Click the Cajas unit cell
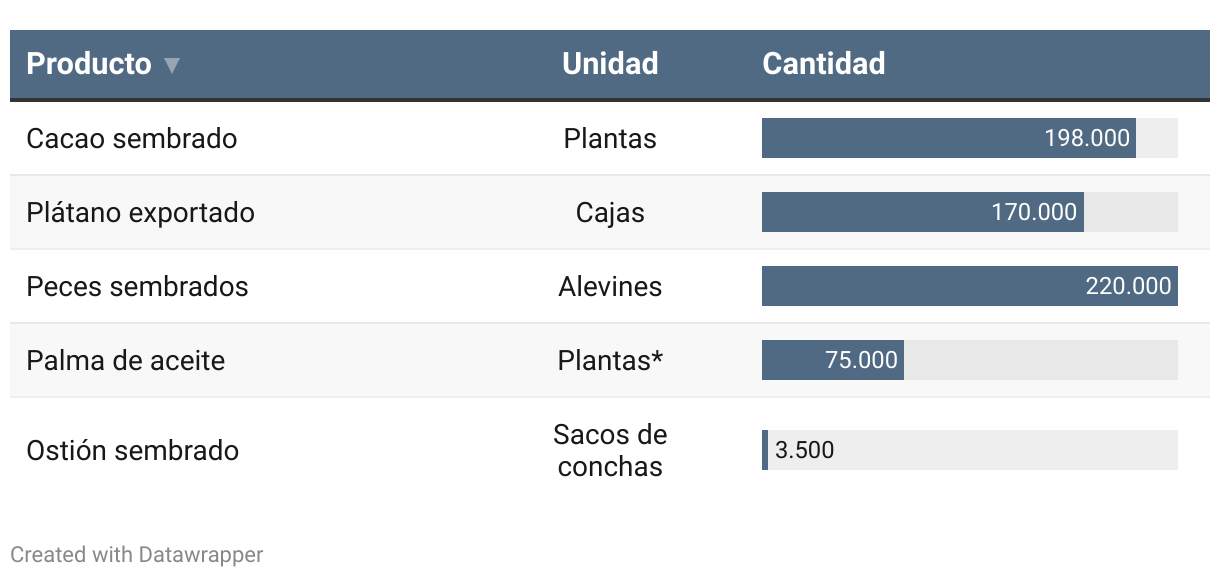The image size is (1220, 578). 610,212
